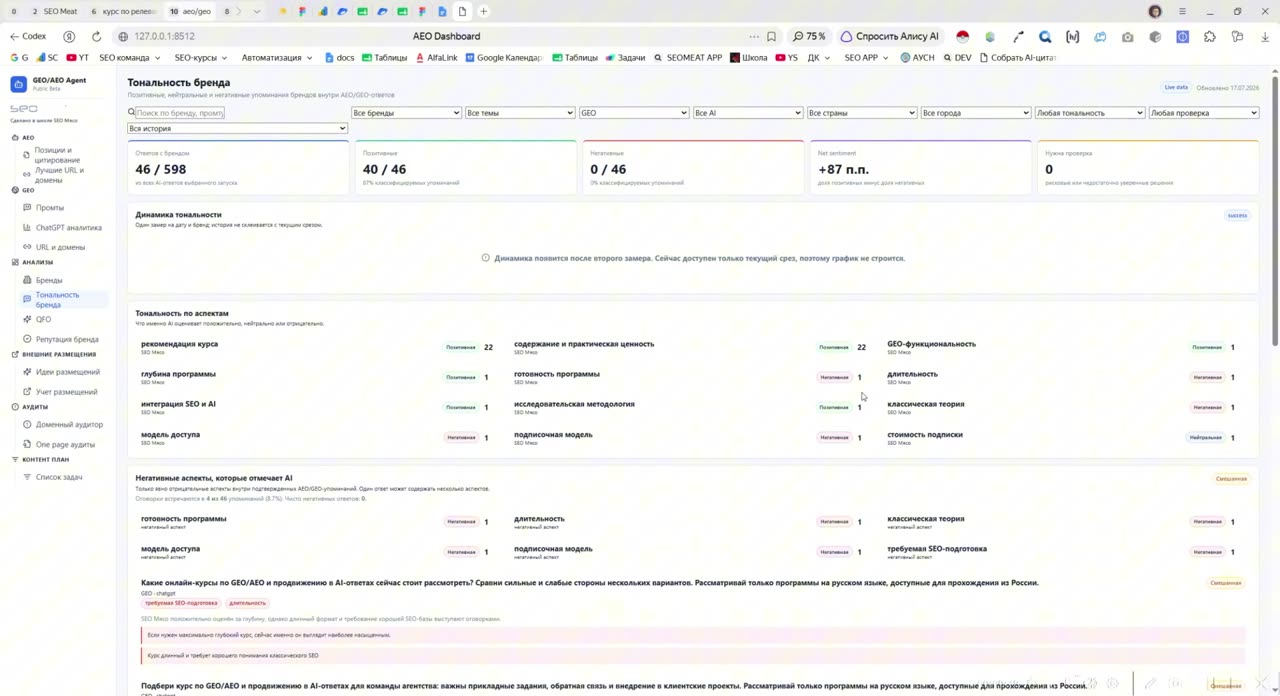Screen dimensions: 1280x696
Task: Open the Промты page in sidebar
Action: tap(50, 208)
